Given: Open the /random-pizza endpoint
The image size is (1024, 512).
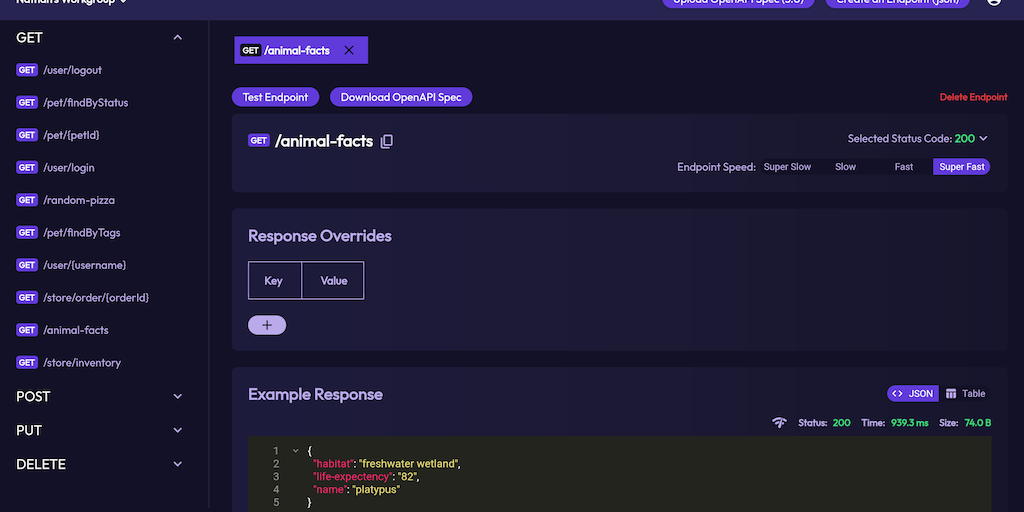Looking at the screenshot, I should point(78,200).
